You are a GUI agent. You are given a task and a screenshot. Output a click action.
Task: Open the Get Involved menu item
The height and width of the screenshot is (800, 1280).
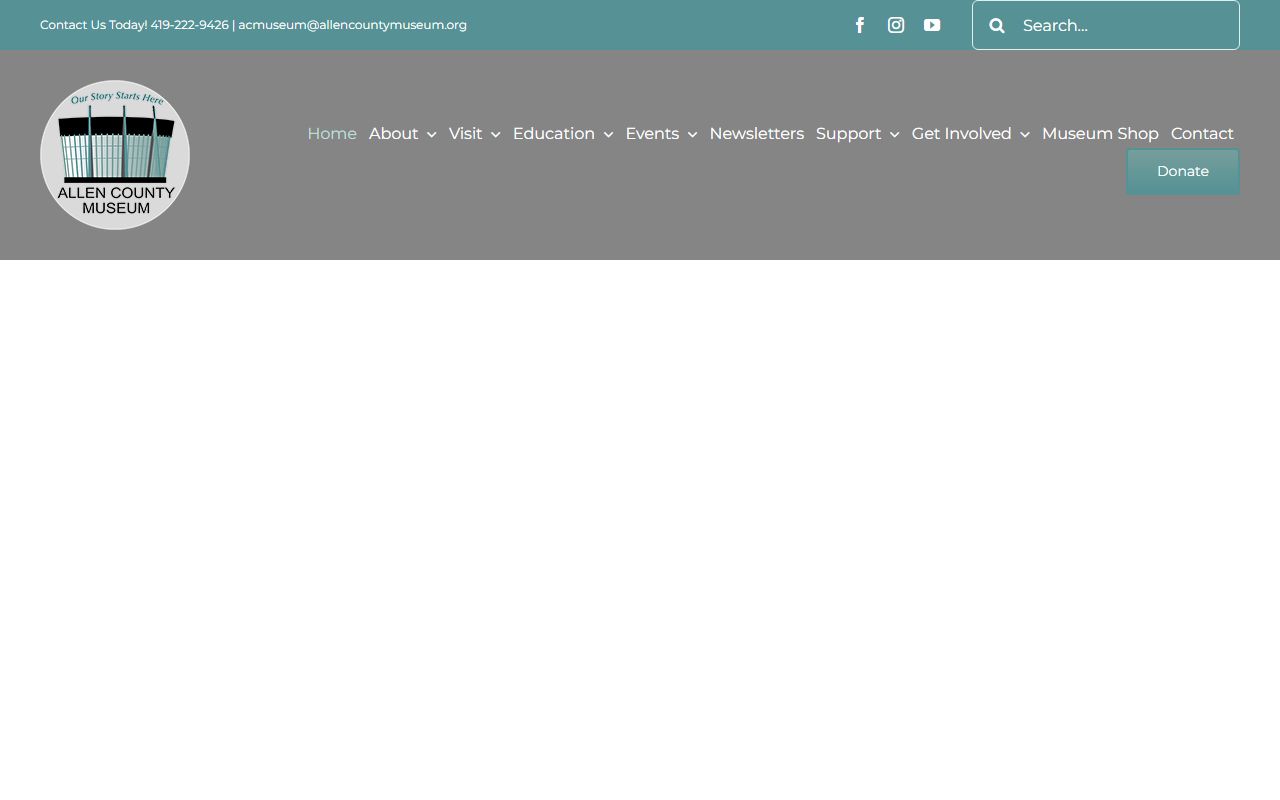point(961,134)
